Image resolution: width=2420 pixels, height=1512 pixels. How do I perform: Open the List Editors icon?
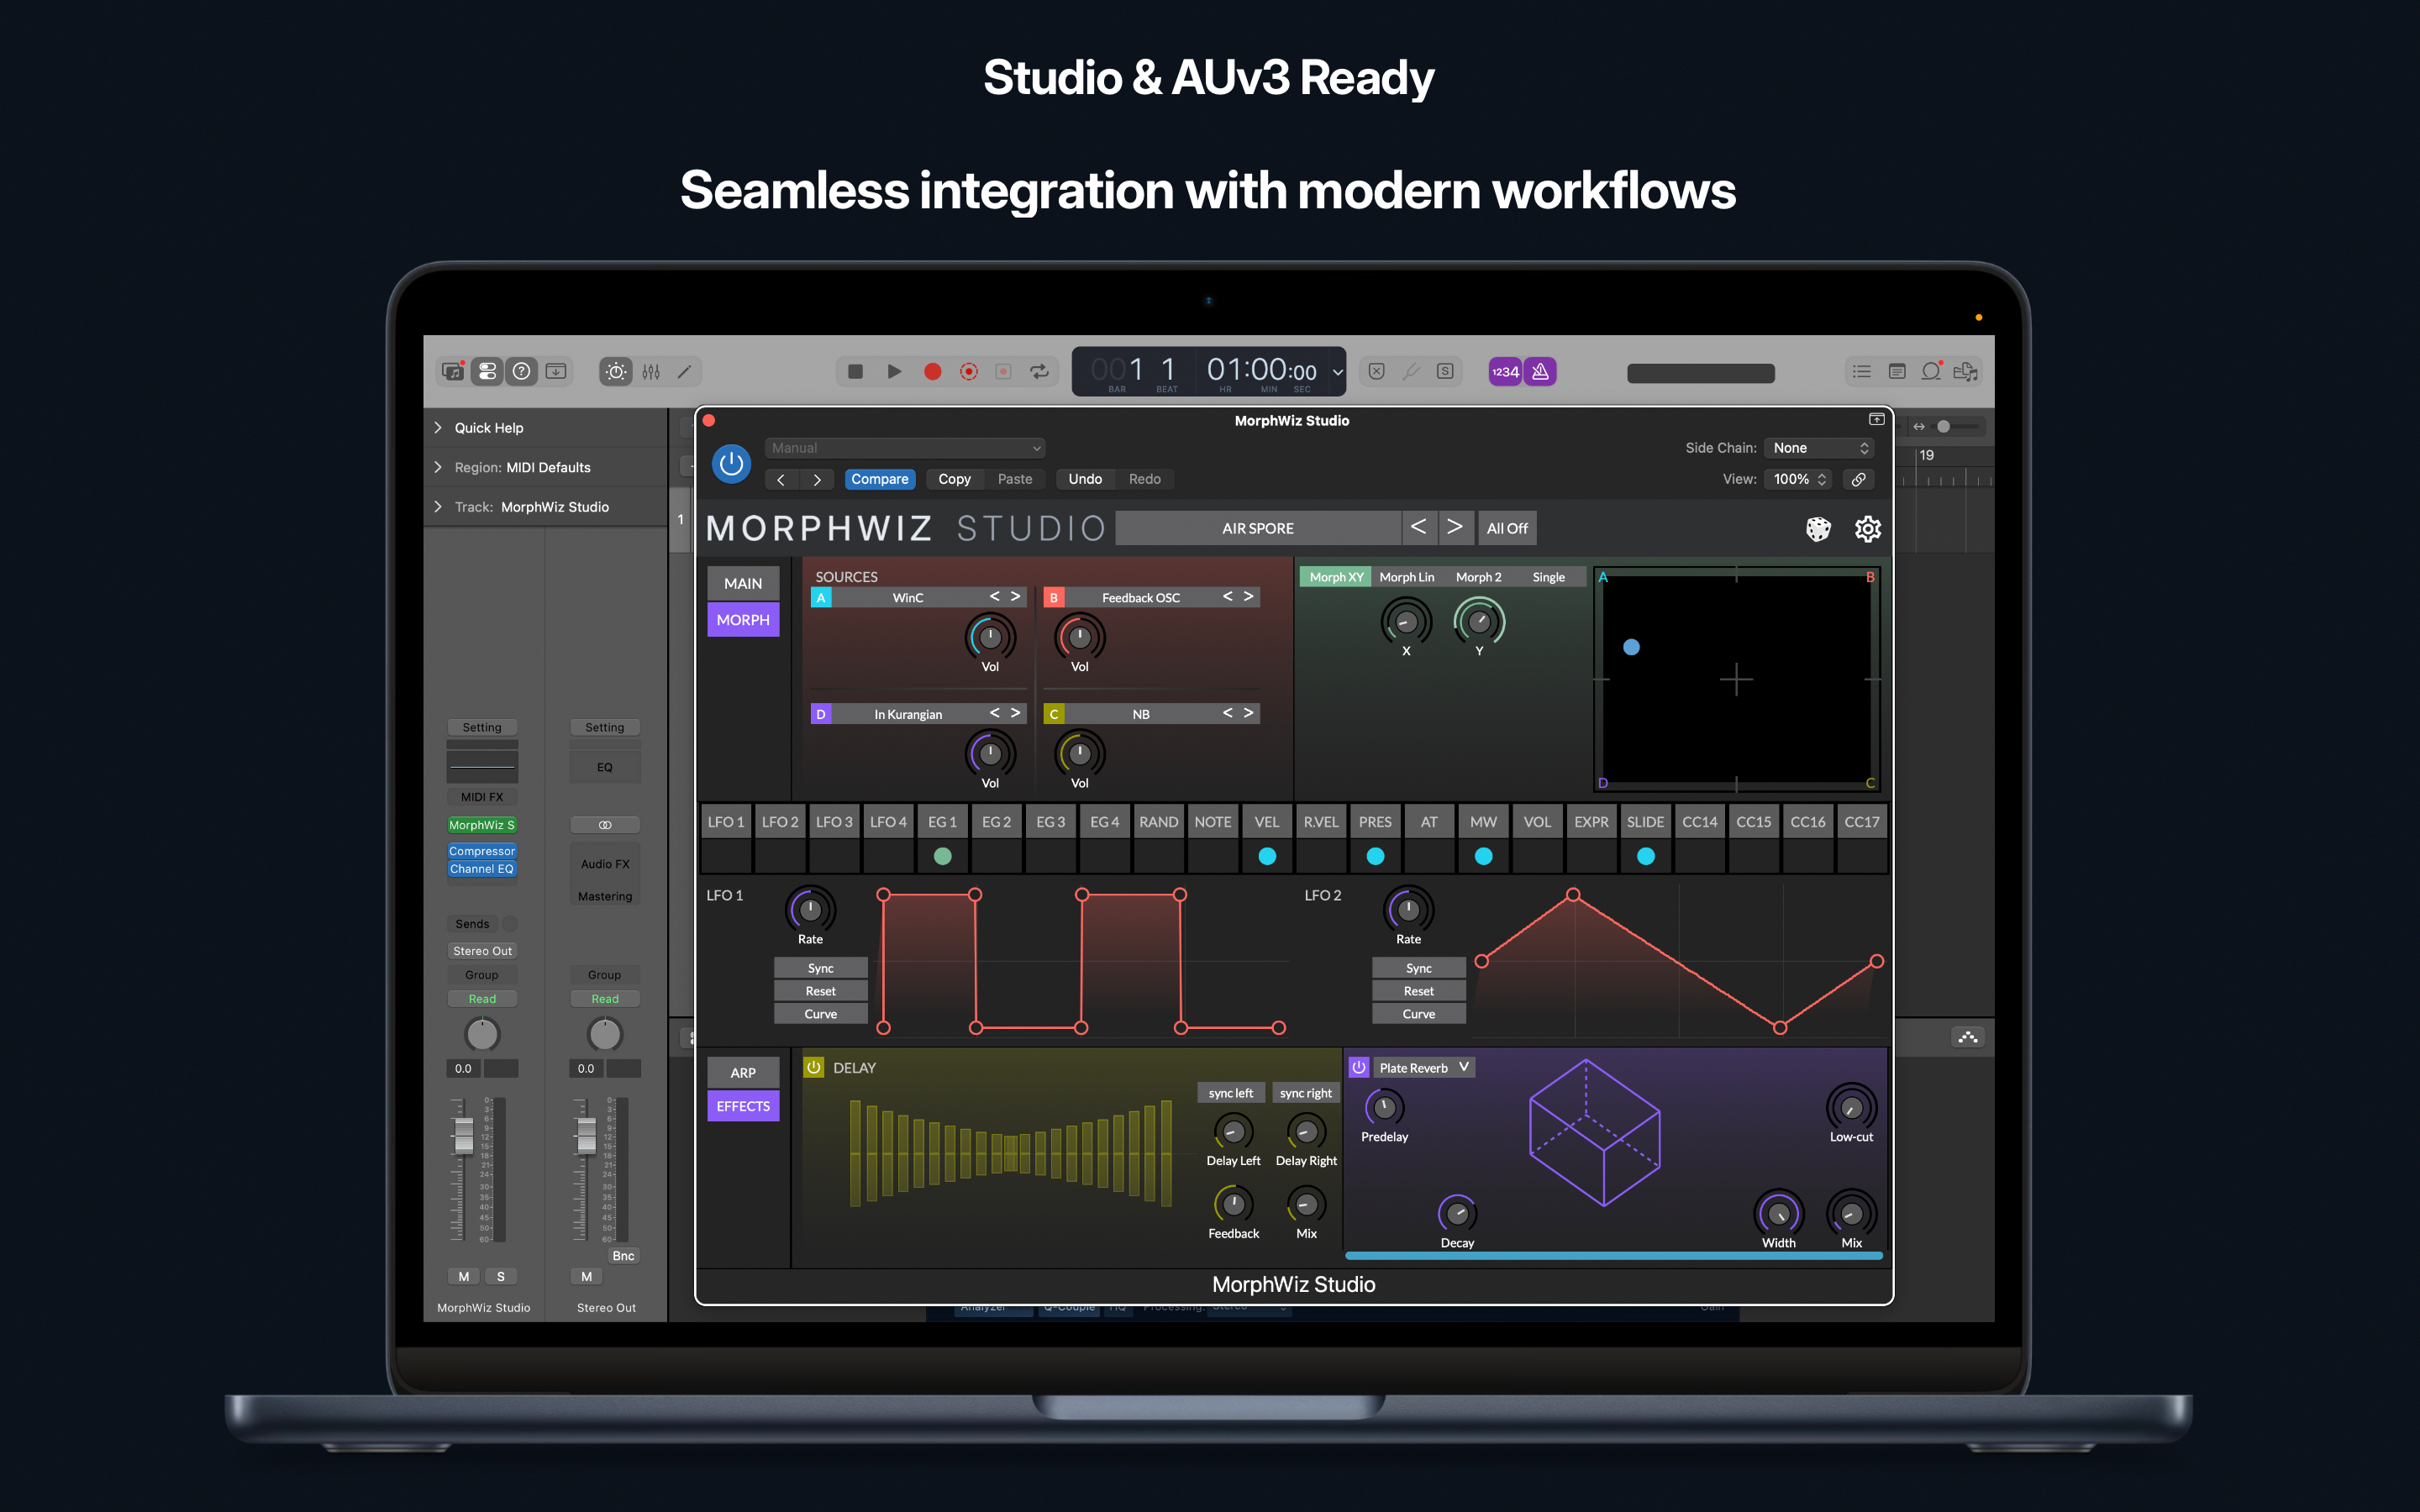click(1861, 371)
